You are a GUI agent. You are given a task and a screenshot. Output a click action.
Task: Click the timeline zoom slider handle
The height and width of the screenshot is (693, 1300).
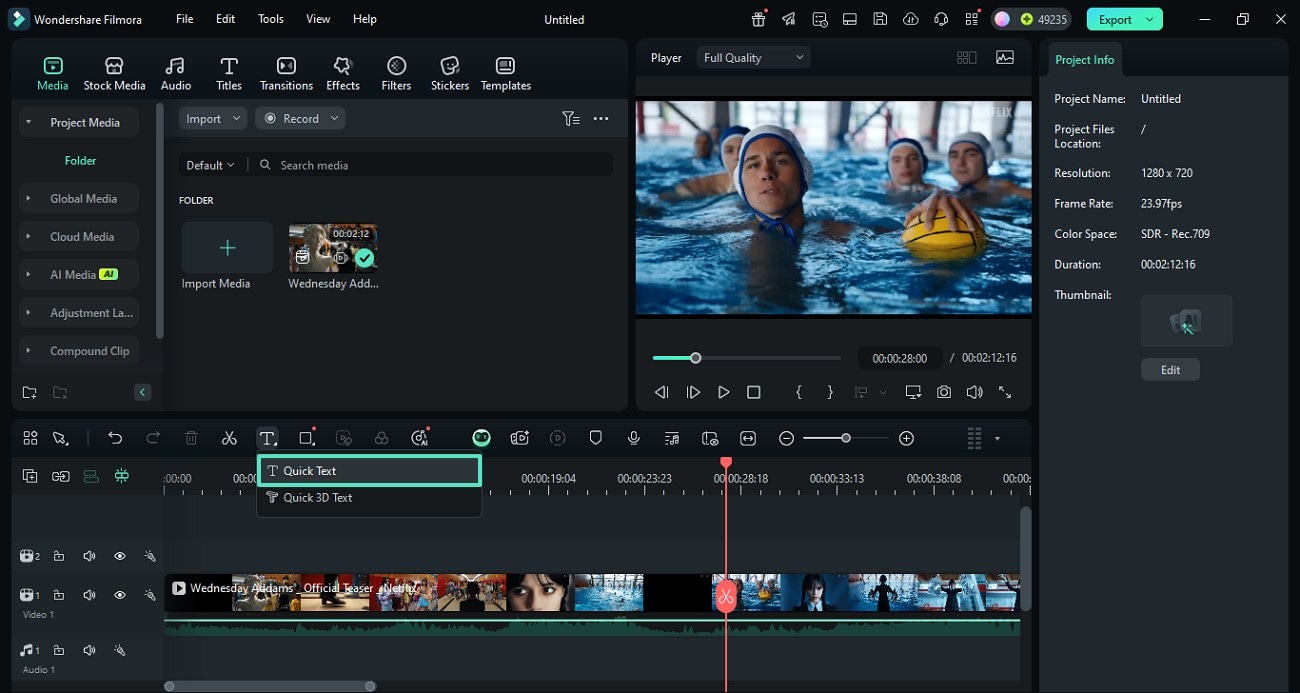coord(846,438)
